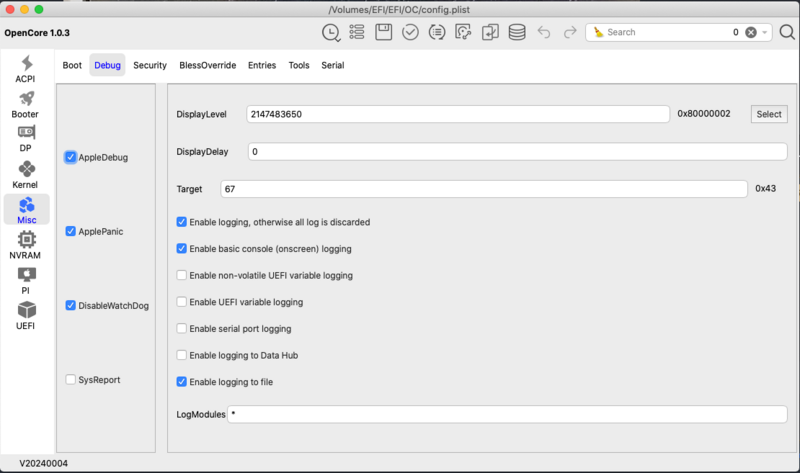Open the BlessOverride tab
The image size is (800, 473).
click(207, 65)
